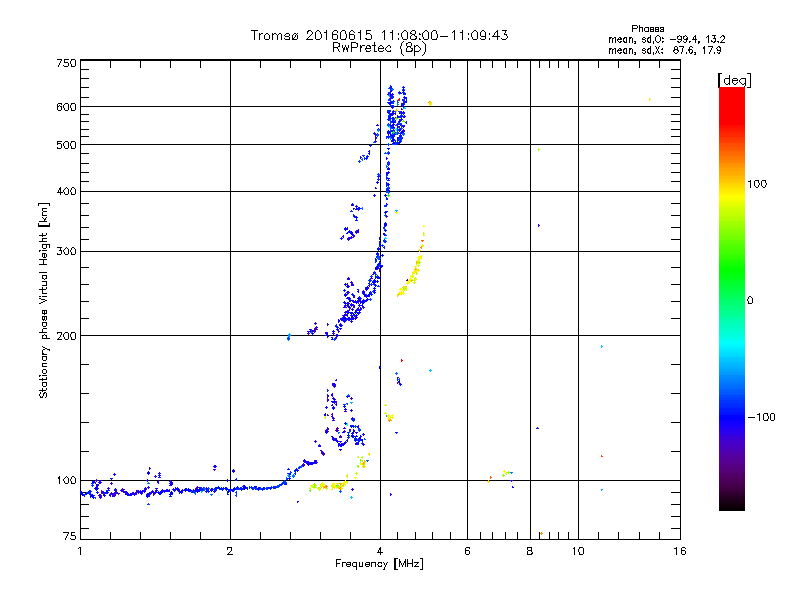Viewport: 800px width, 600px height.
Task: Click the y-axis tick label '75'
Action: click(70, 536)
